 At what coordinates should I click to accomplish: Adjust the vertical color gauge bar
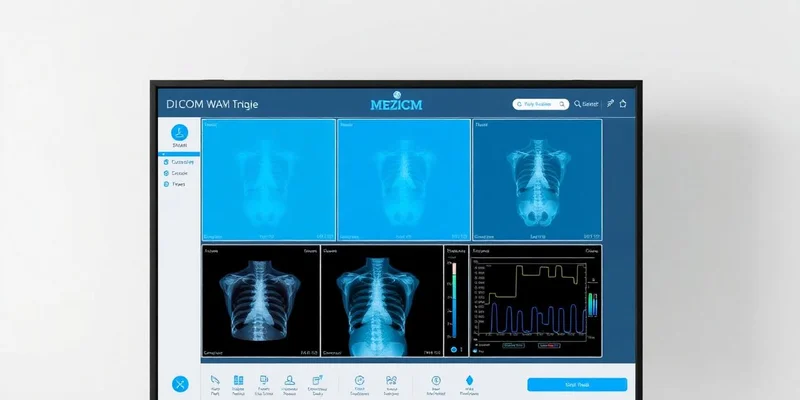coord(454,300)
